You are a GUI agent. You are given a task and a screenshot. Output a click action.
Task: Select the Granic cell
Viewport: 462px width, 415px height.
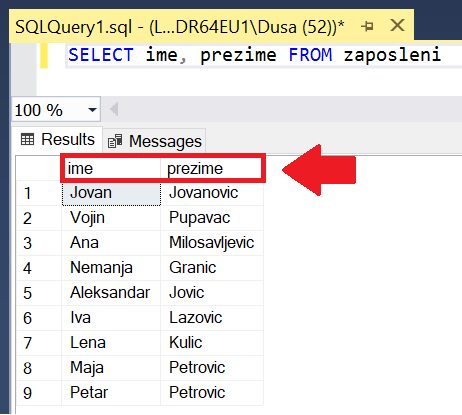pyautogui.click(x=212, y=268)
